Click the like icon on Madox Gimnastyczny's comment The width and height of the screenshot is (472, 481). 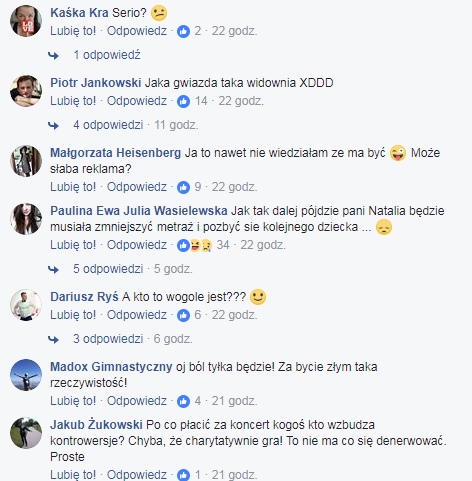(x=183, y=401)
